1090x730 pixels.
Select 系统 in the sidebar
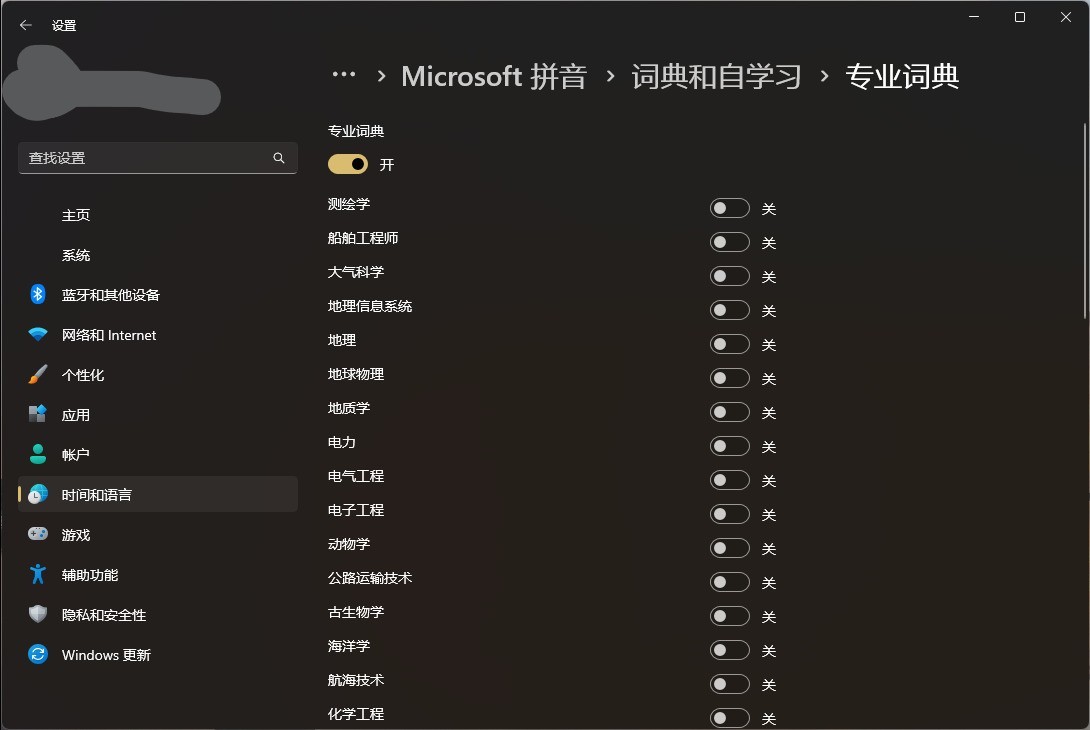coord(76,255)
